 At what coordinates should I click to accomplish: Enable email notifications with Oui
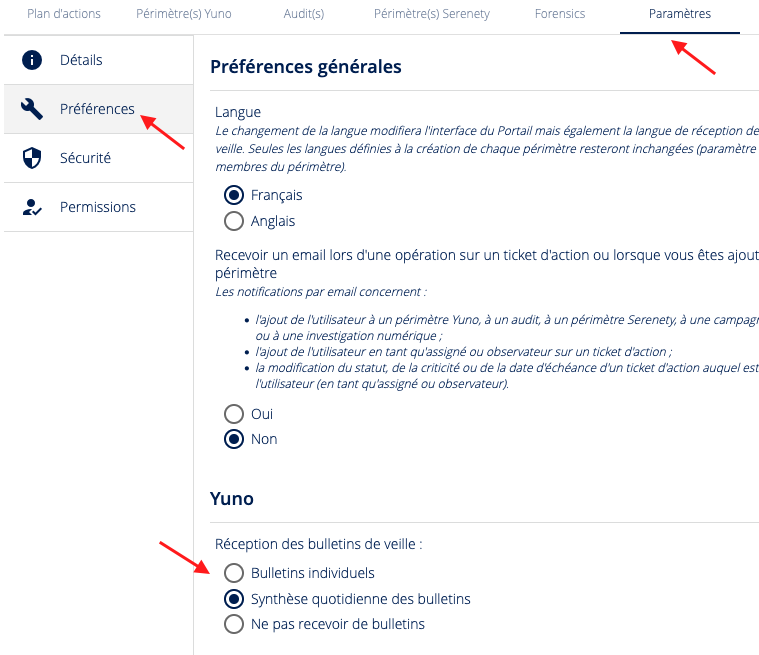[234, 413]
